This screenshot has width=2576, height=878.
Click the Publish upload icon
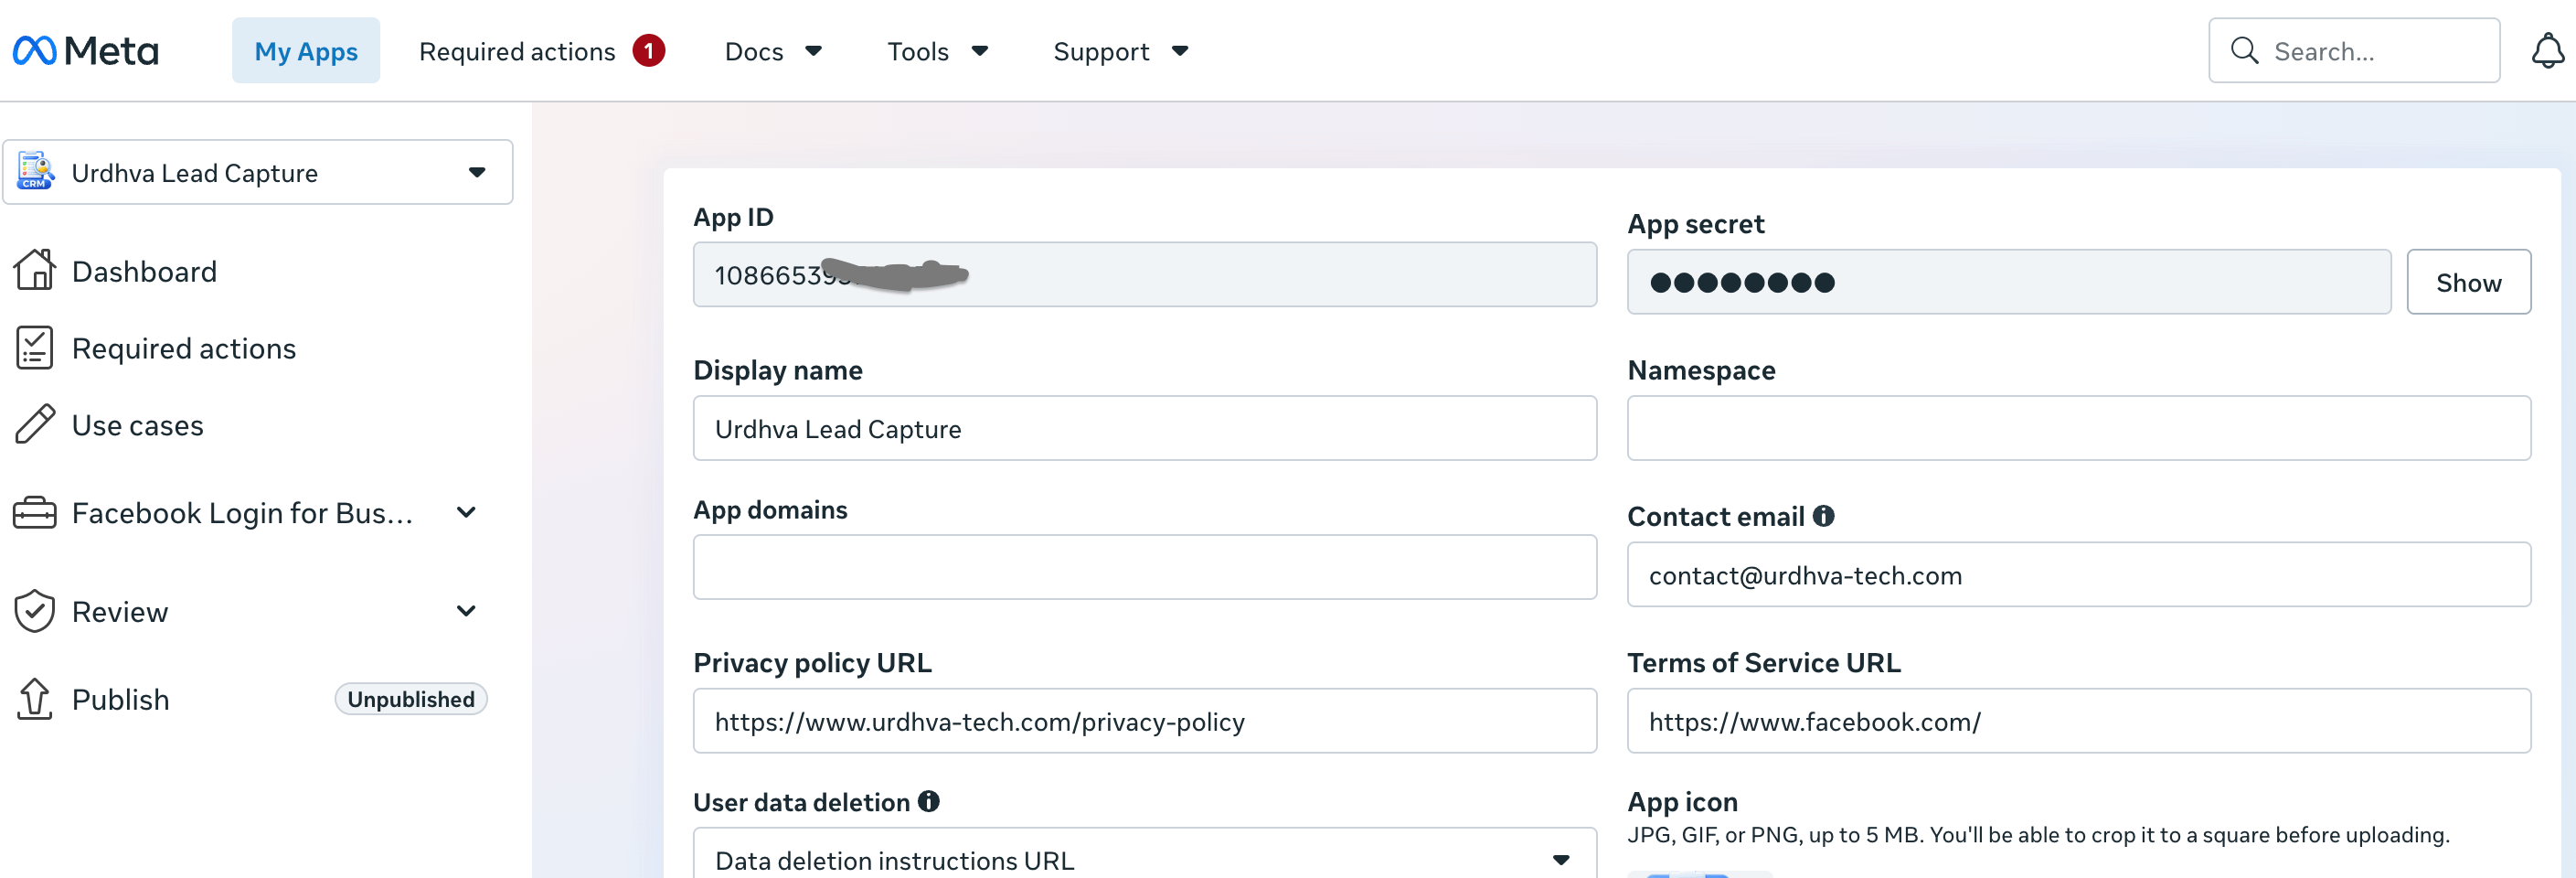click(35, 699)
